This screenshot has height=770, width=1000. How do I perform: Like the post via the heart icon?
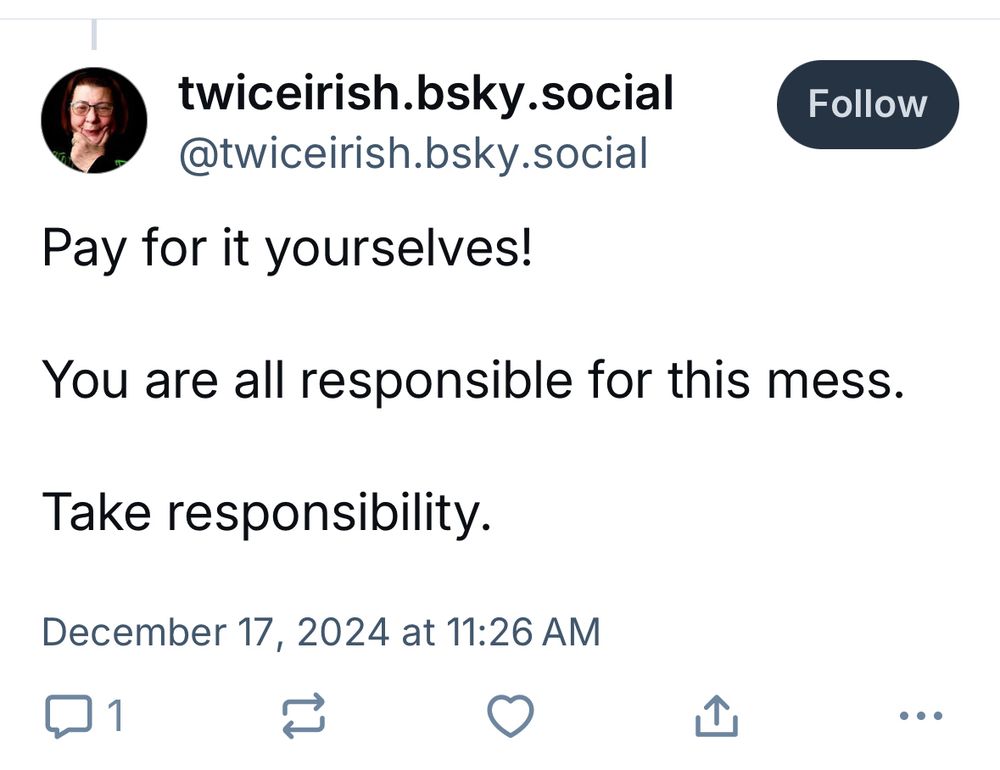(x=510, y=715)
